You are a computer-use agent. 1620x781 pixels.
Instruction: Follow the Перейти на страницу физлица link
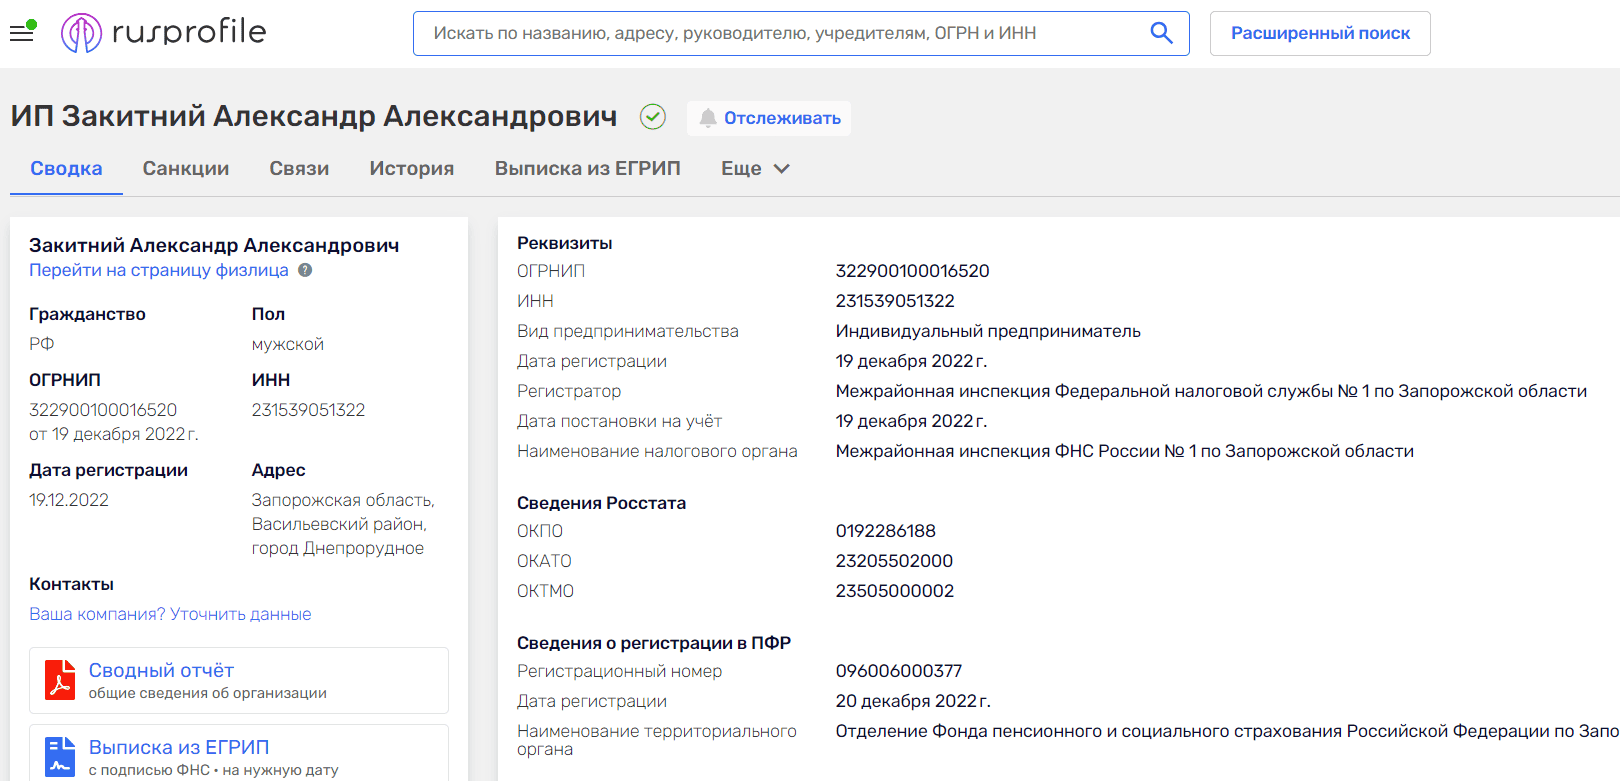click(x=159, y=270)
